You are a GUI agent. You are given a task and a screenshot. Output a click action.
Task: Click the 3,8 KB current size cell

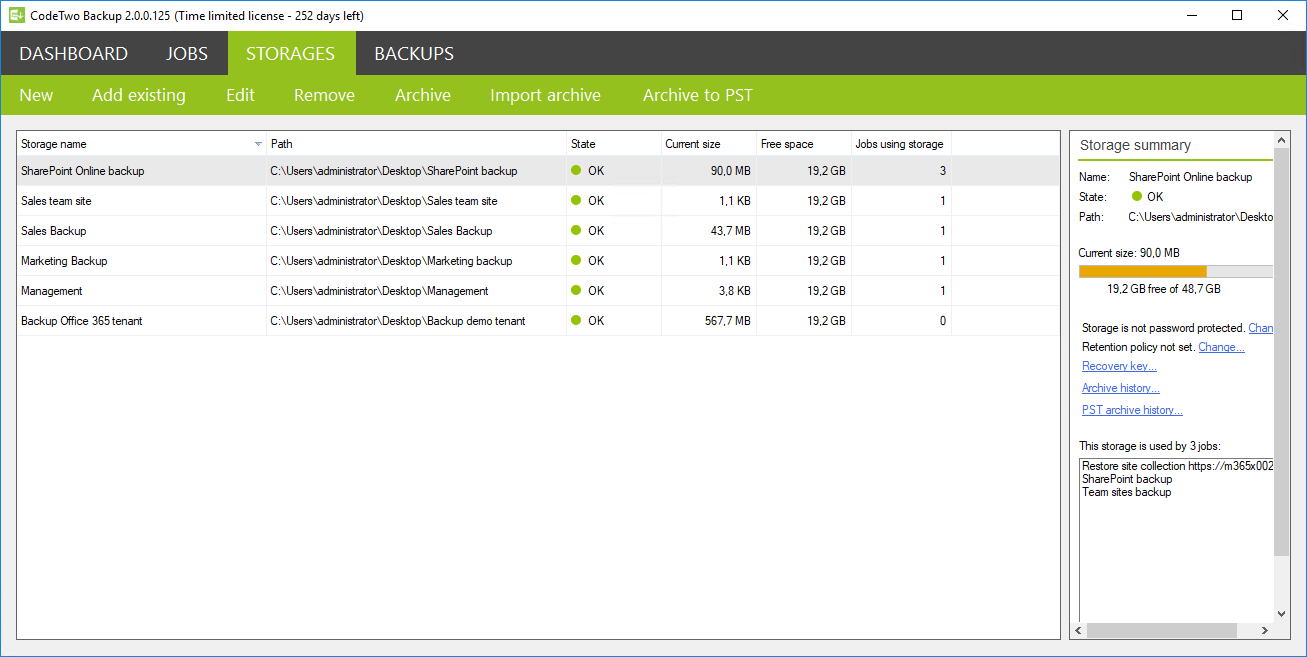pyautogui.click(x=734, y=291)
